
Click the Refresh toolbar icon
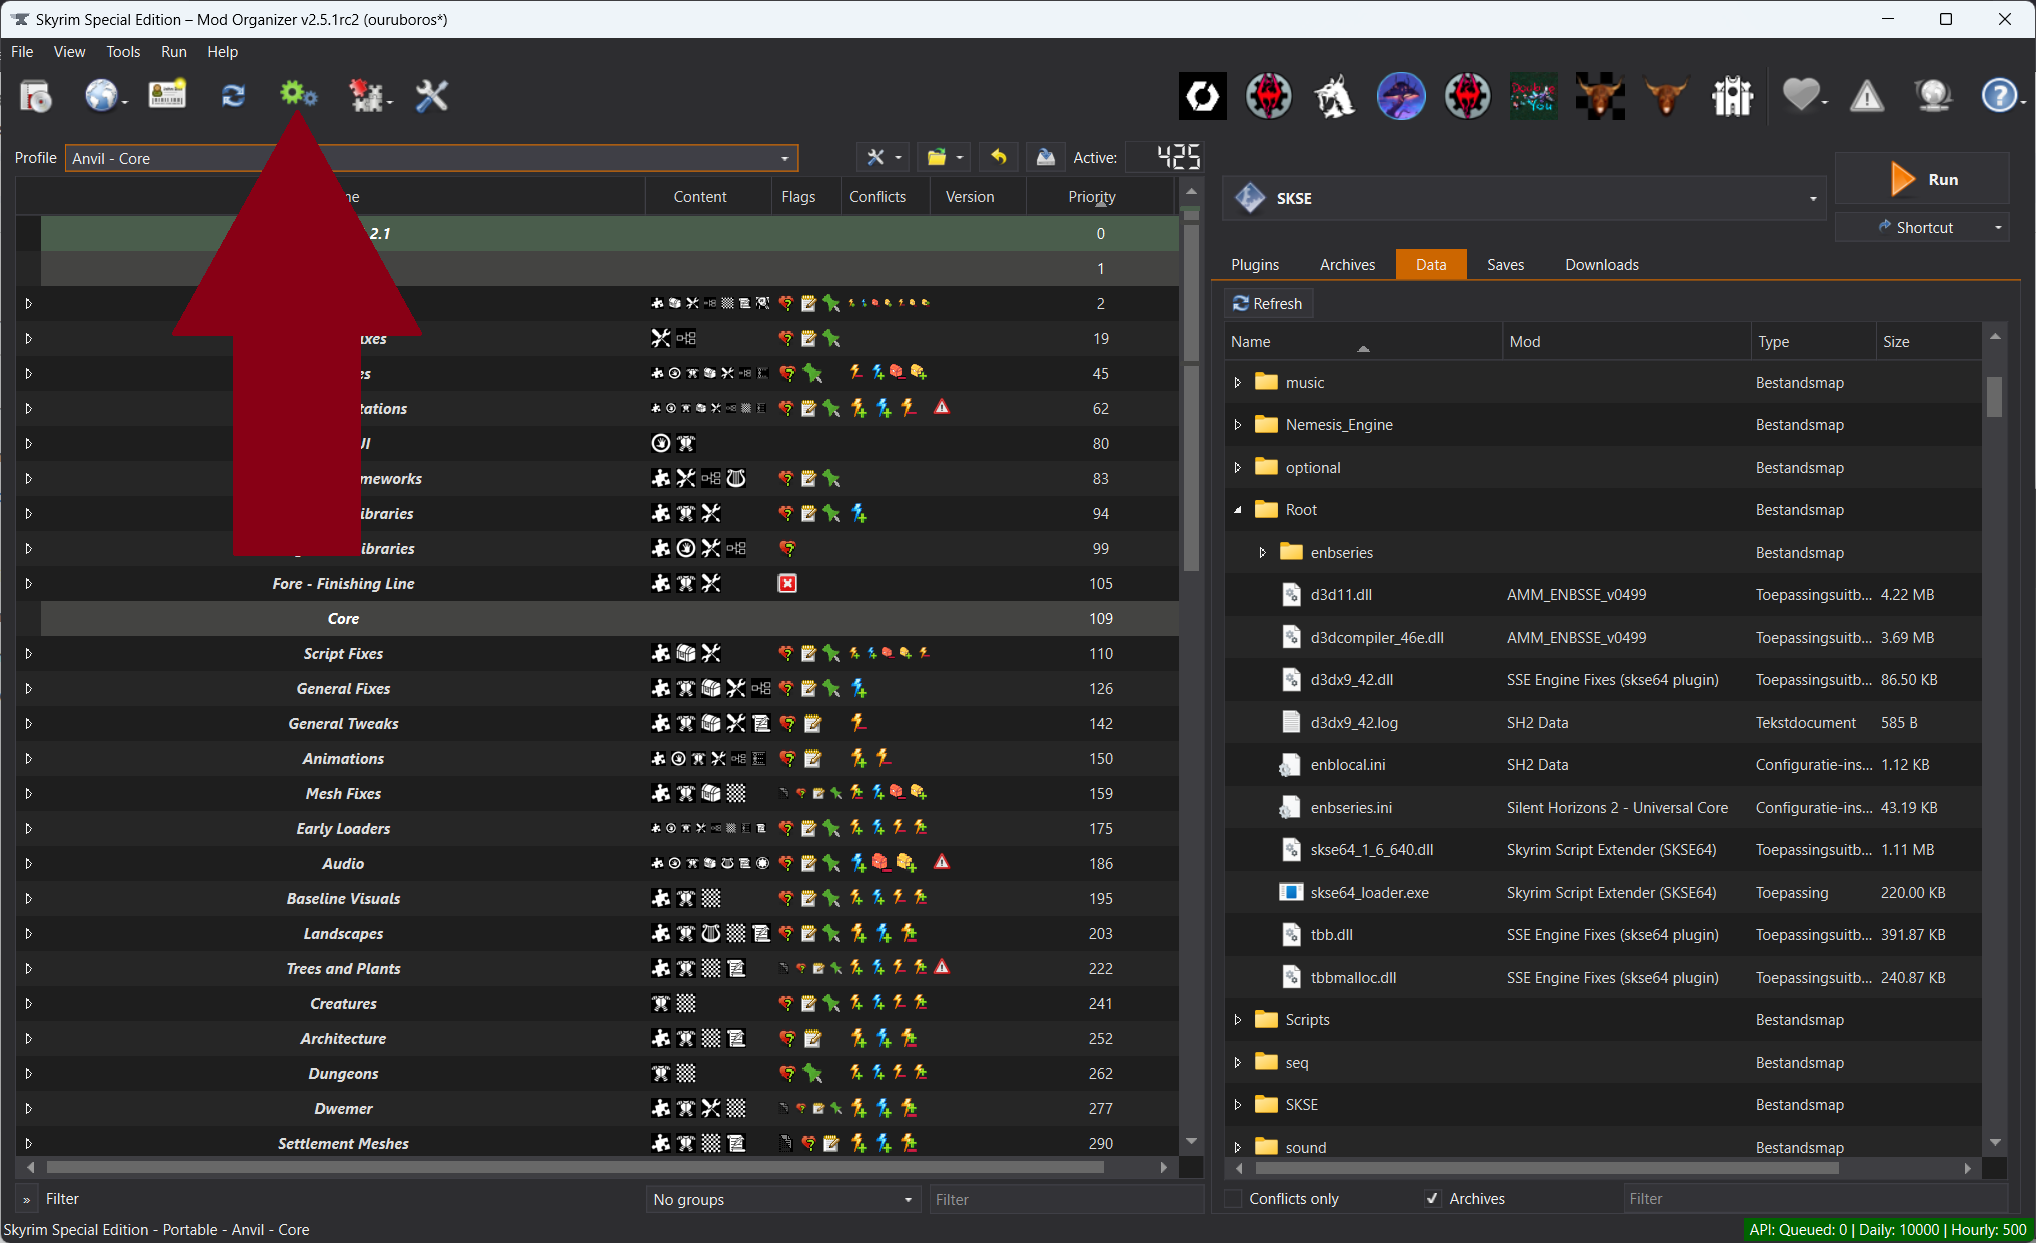click(x=233, y=96)
